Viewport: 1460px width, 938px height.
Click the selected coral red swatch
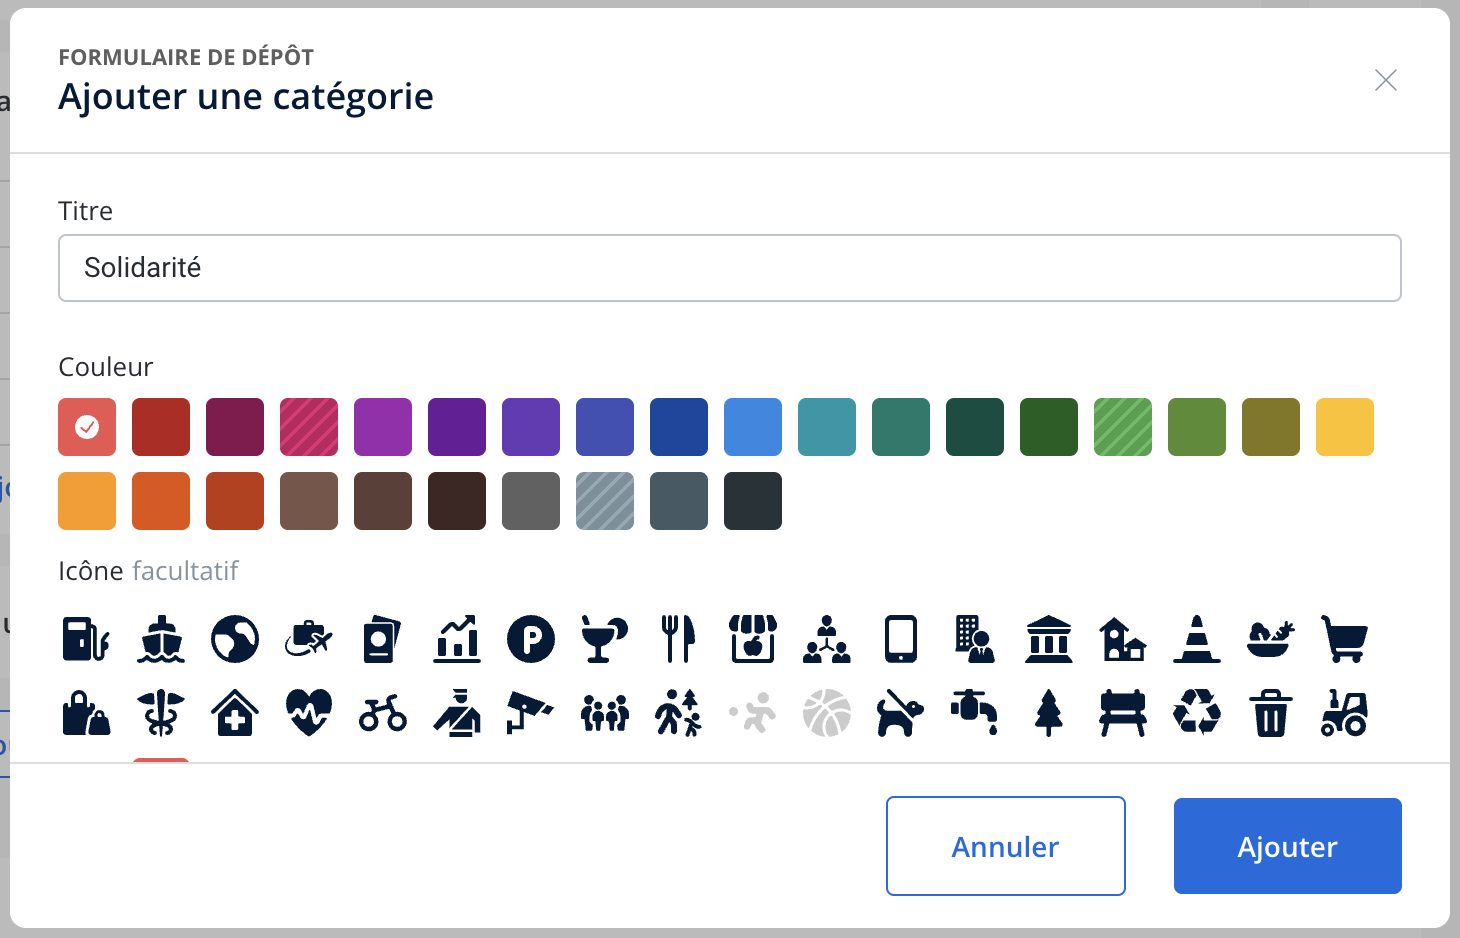click(87, 427)
